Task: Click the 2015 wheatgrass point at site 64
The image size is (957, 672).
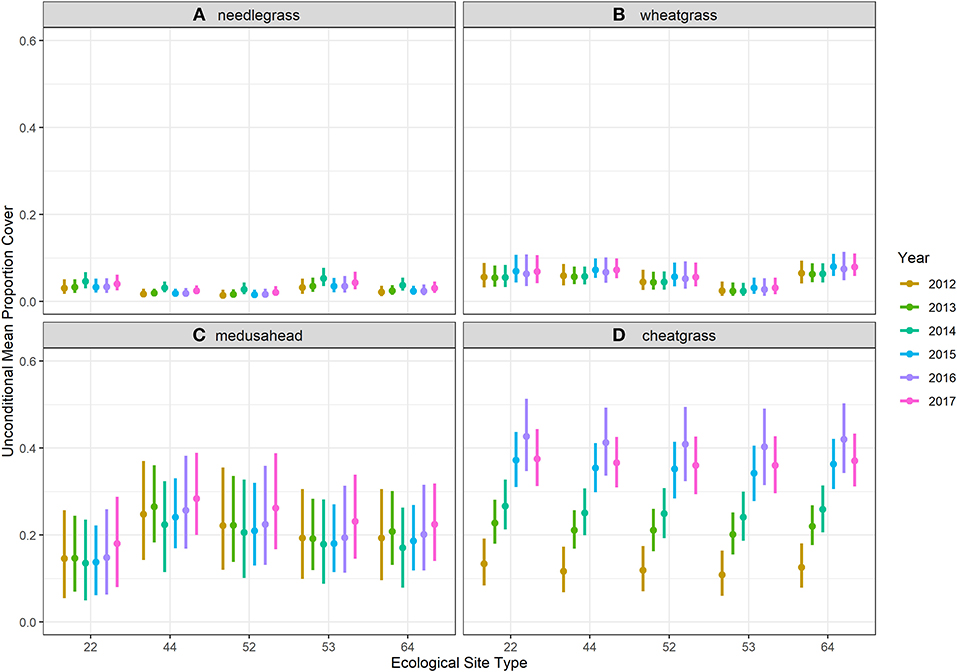Action: pos(833,267)
